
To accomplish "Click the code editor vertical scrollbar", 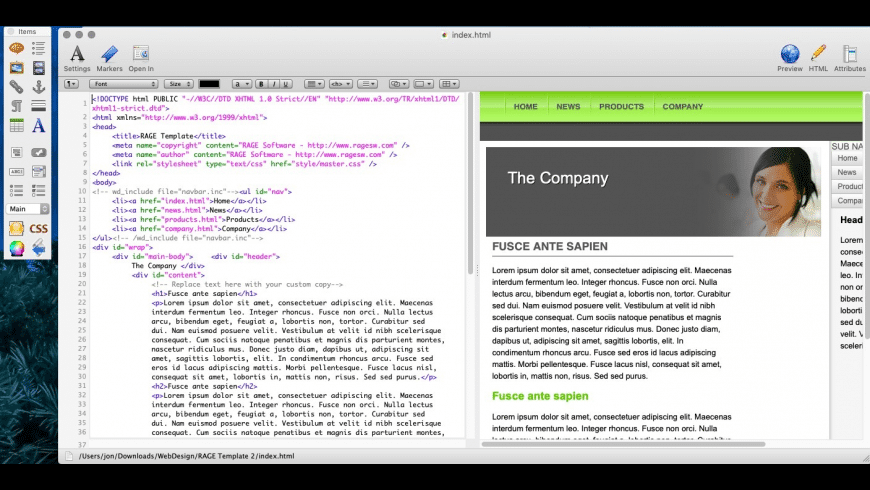I will coord(471,183).
